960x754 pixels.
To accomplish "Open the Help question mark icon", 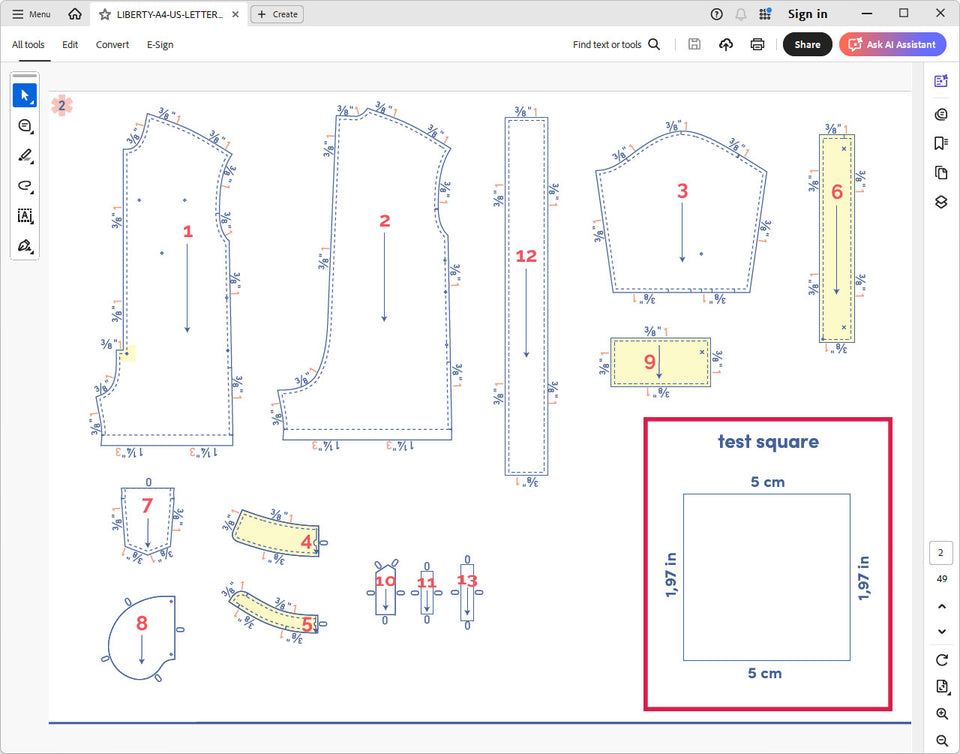I will click(x=716, y=14).
